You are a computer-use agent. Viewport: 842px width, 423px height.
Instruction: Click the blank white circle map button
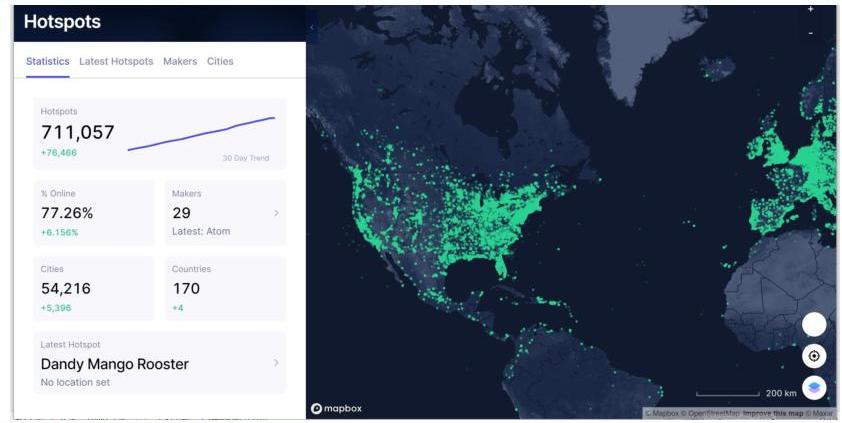click(814, 324)
